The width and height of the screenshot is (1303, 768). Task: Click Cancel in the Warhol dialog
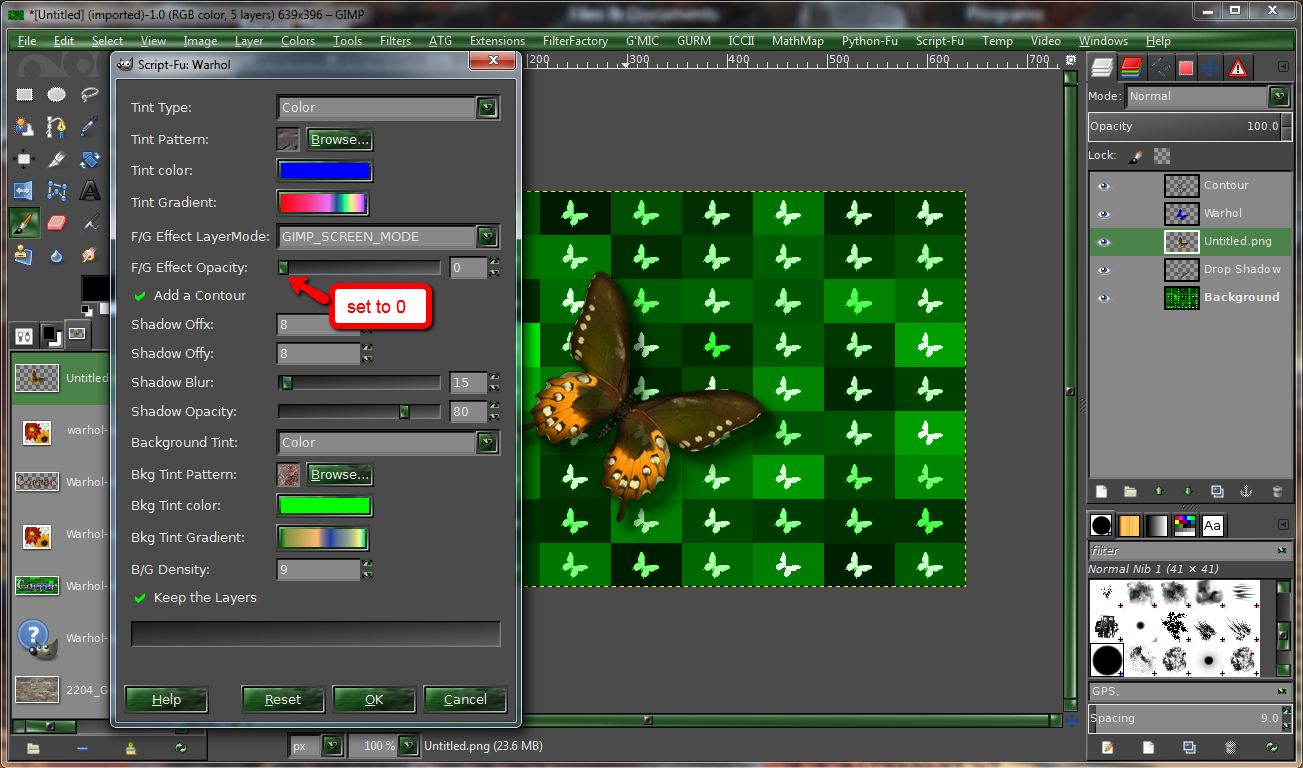point(465,700)
